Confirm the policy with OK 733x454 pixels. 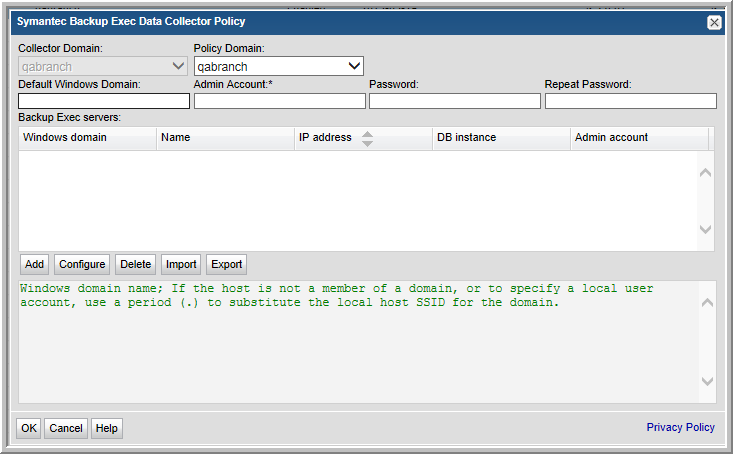pyautogui.click(x=29, y=428)
